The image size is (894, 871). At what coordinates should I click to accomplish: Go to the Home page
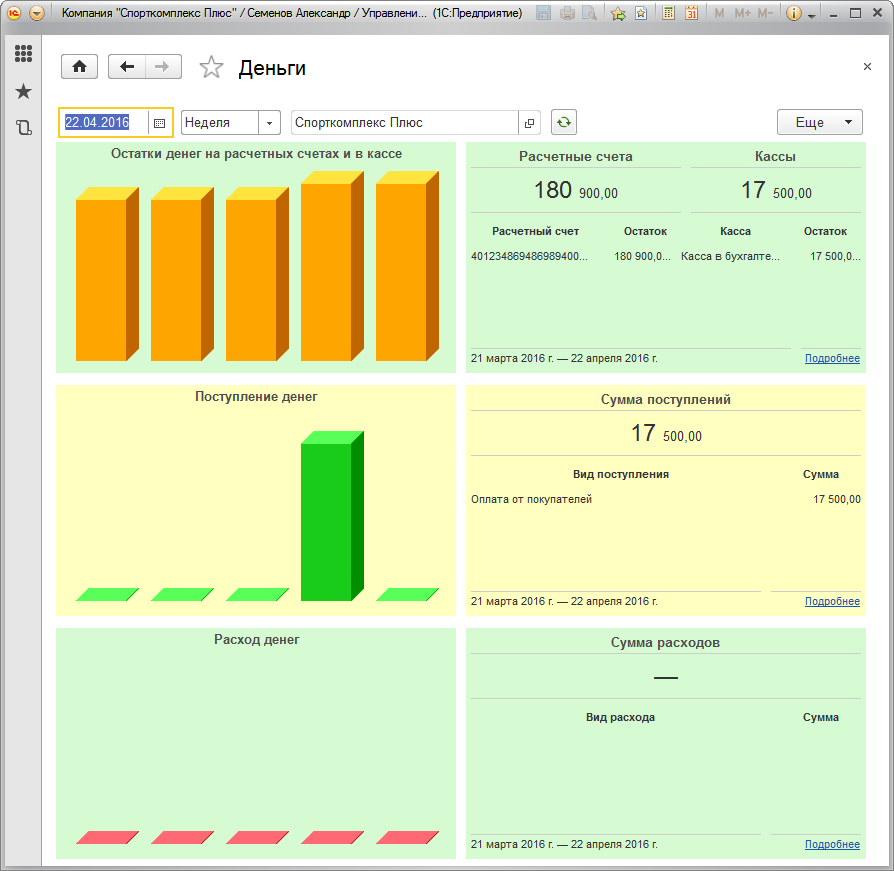(79, 67)
